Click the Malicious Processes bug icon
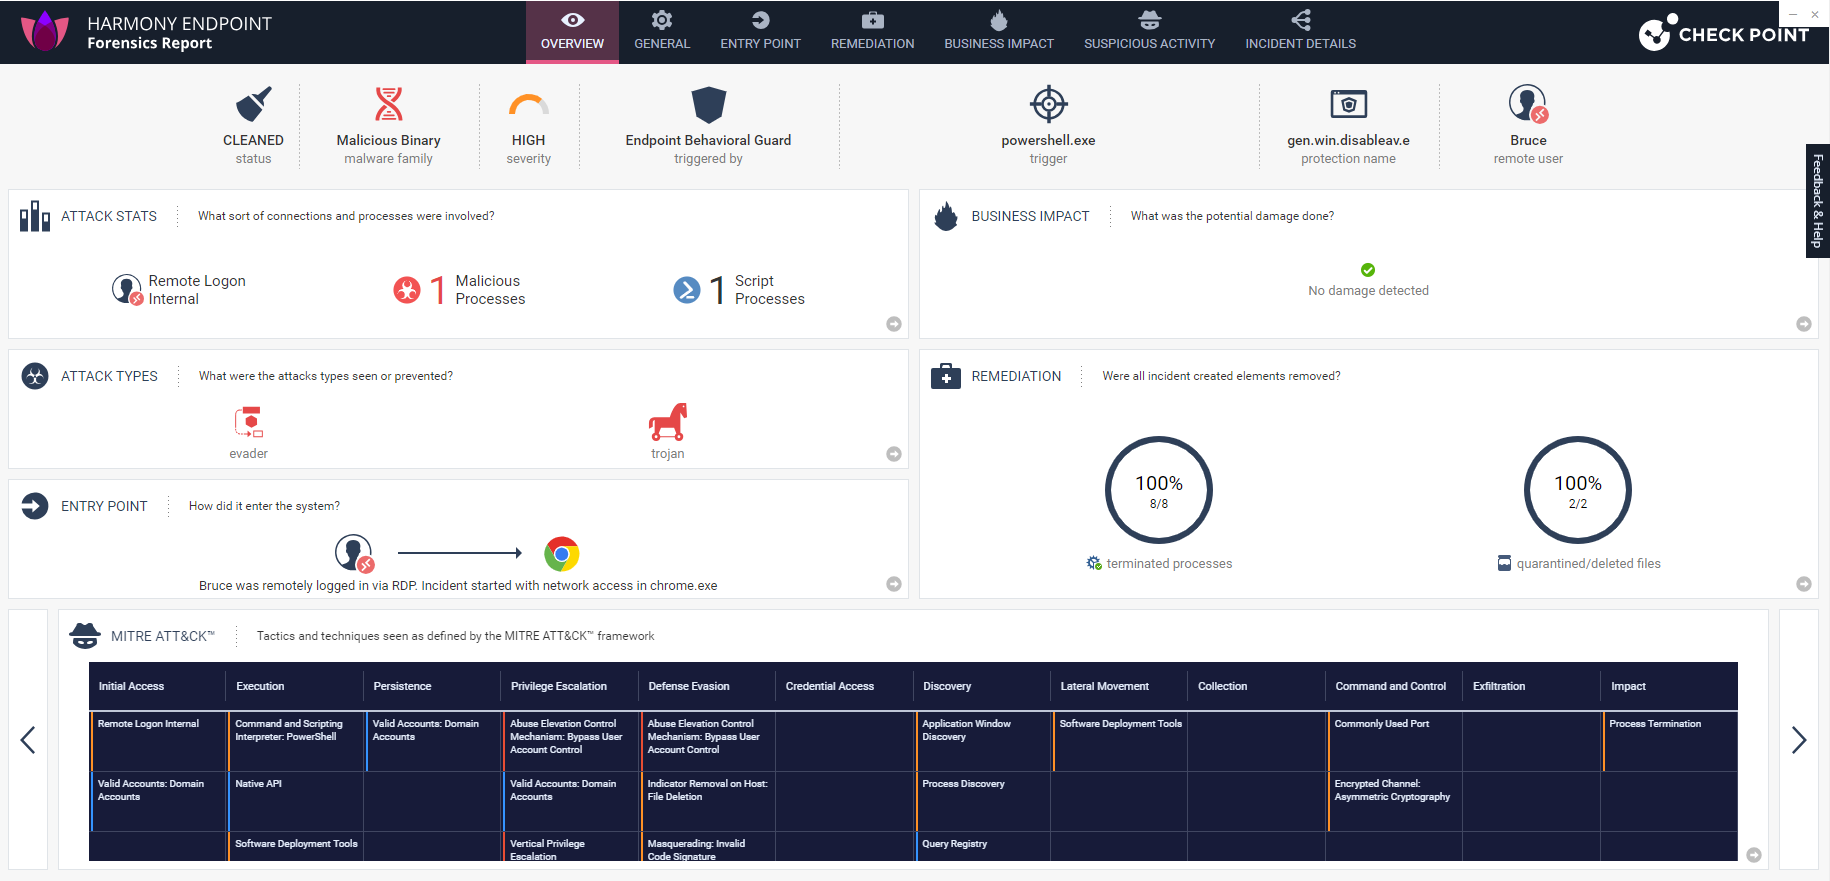 (407, 290)
